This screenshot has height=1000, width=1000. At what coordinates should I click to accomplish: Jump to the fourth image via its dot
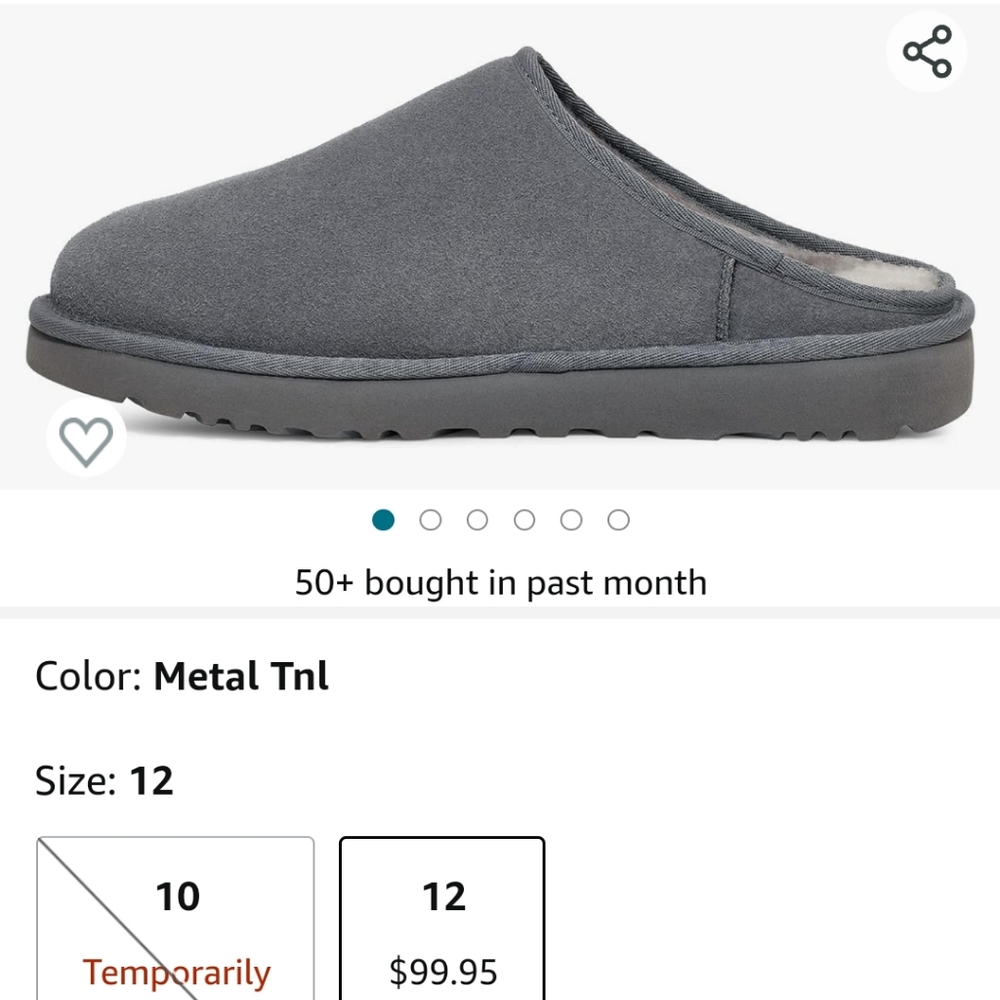524,520
